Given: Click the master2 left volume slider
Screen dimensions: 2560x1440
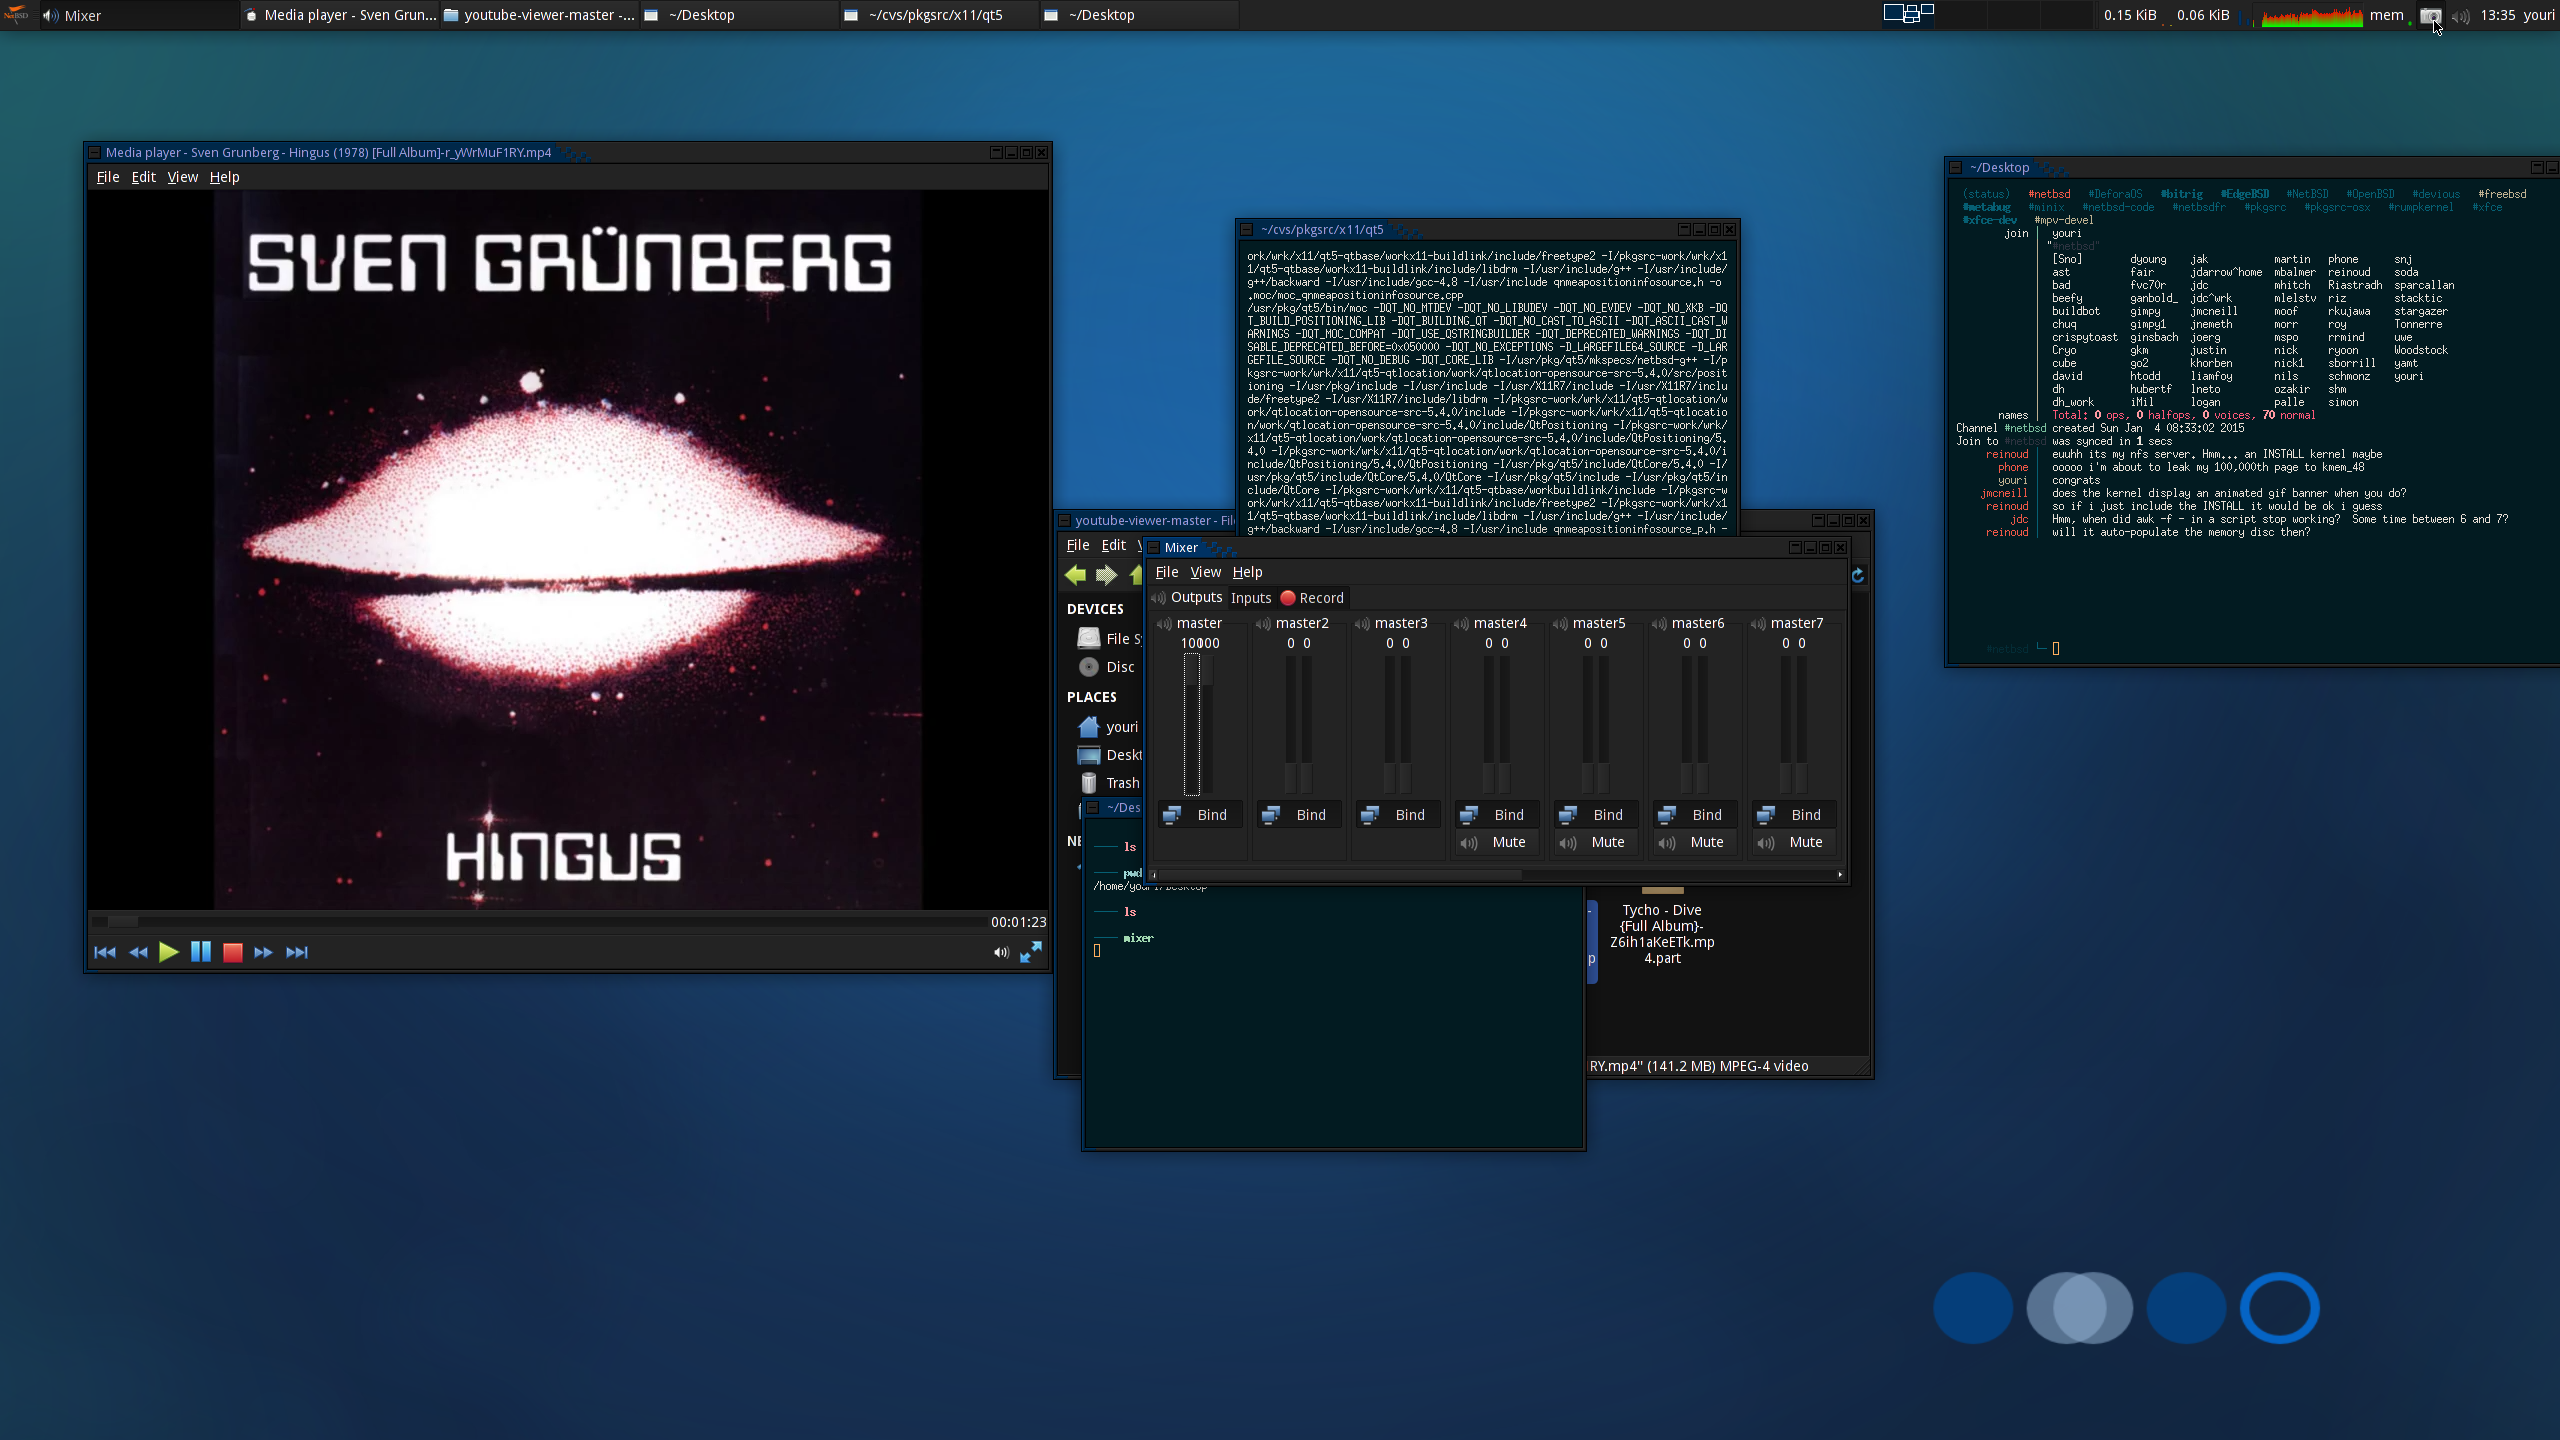Looking at the screenshot, I should coord(1291,725).
